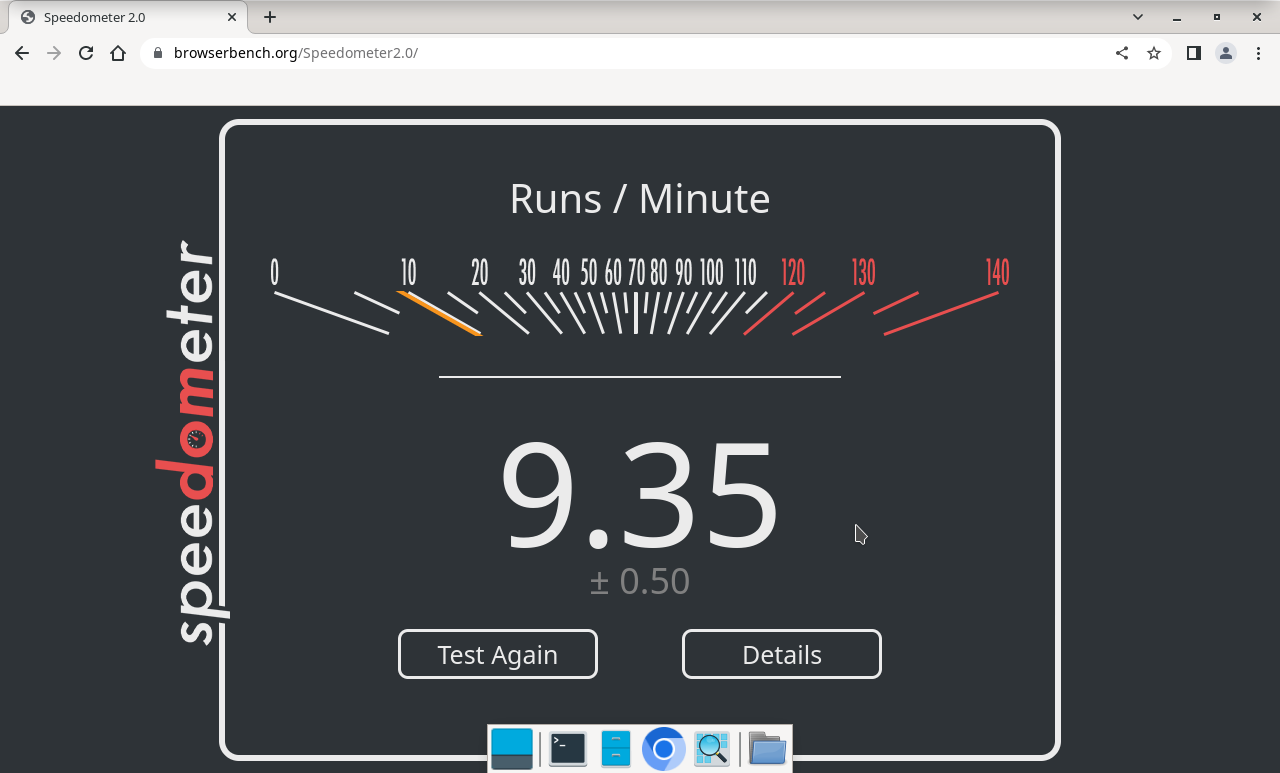The width and height of the screenshot is (1280, 773).
Task: Minimize the browser window
Action: (x=1178, y=17)
